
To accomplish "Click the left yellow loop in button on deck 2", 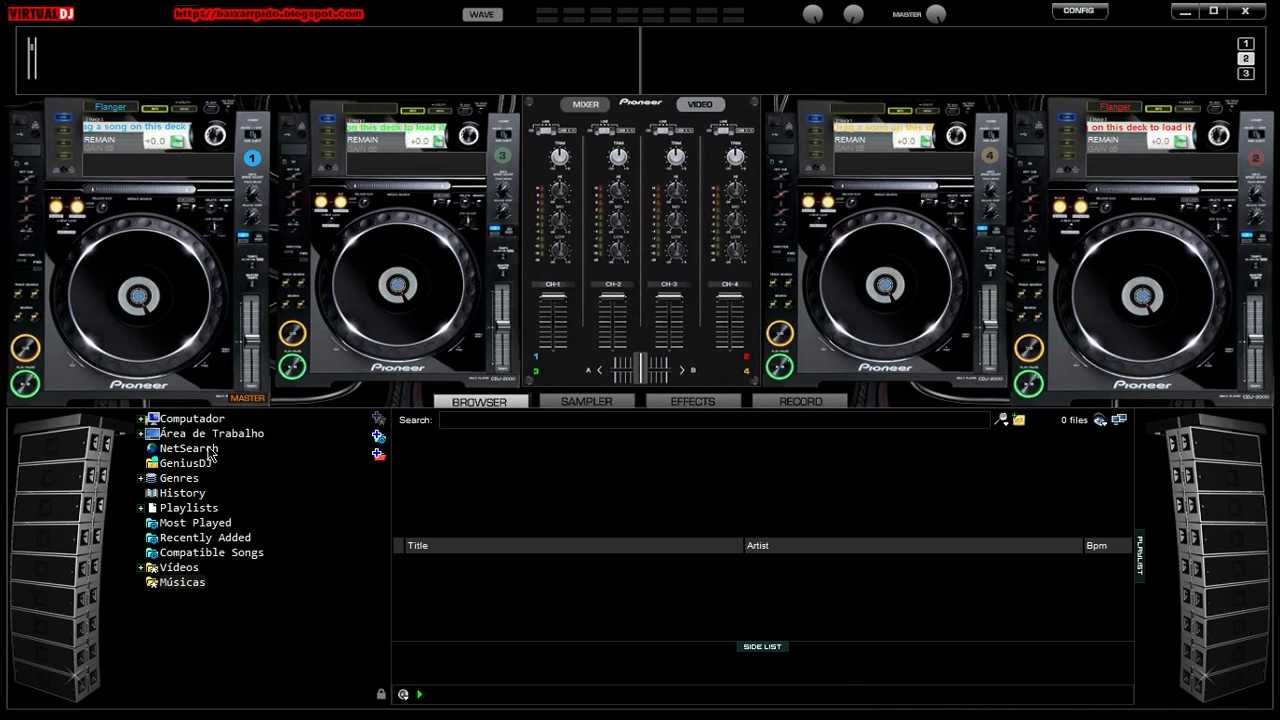I will coord(1061,206).
